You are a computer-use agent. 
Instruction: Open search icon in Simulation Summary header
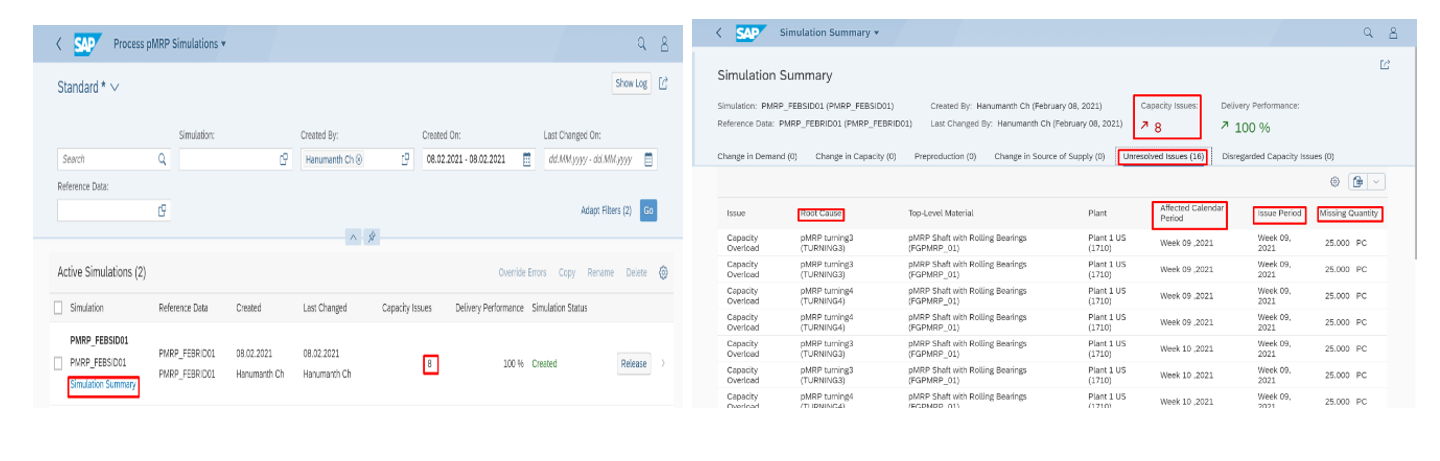1369,33
